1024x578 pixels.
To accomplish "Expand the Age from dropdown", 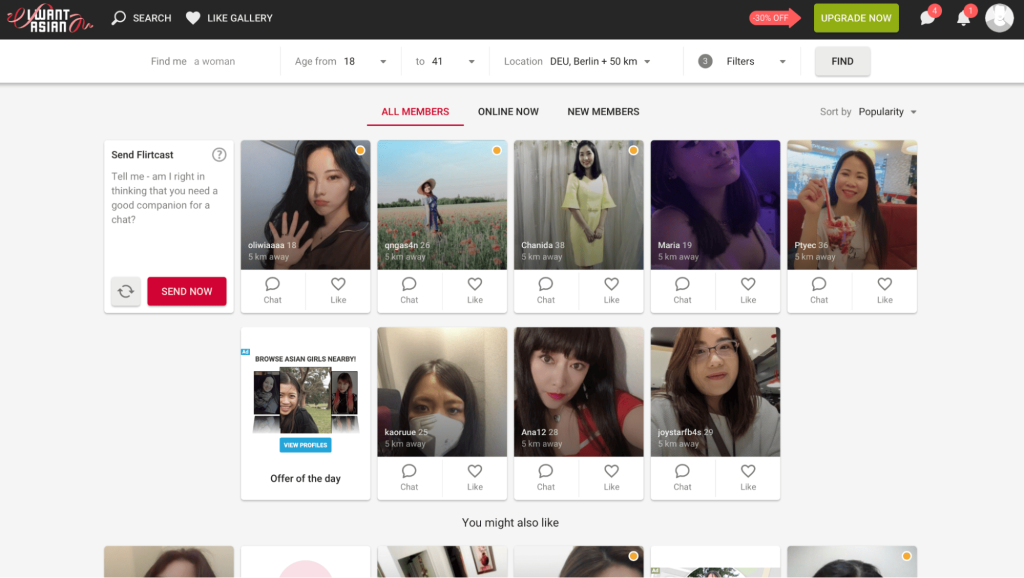I will 340,61.
